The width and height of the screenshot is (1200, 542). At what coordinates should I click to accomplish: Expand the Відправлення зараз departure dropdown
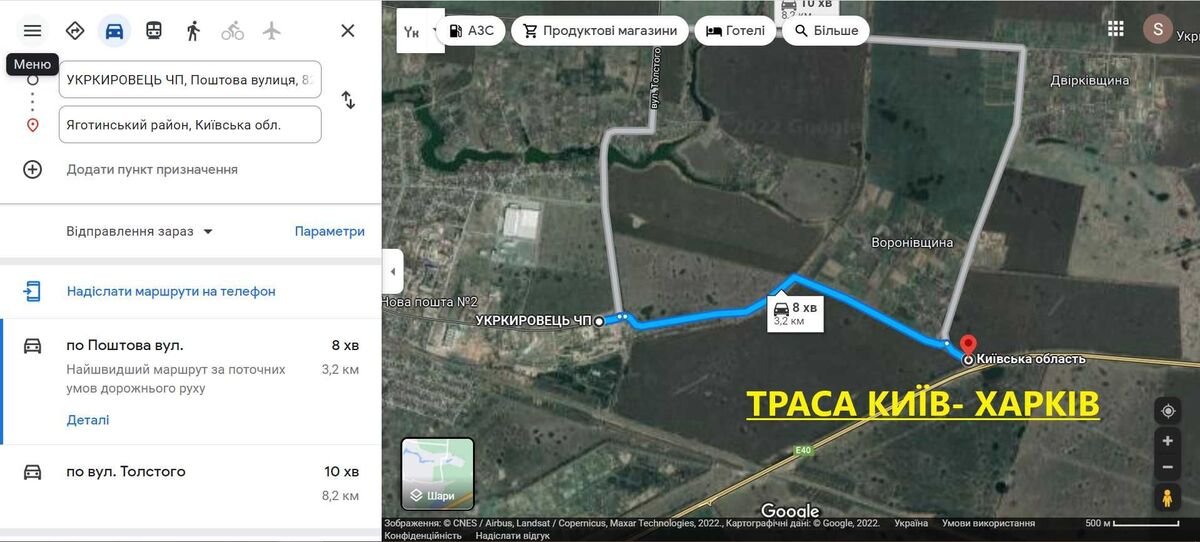(x=140, y=231)
